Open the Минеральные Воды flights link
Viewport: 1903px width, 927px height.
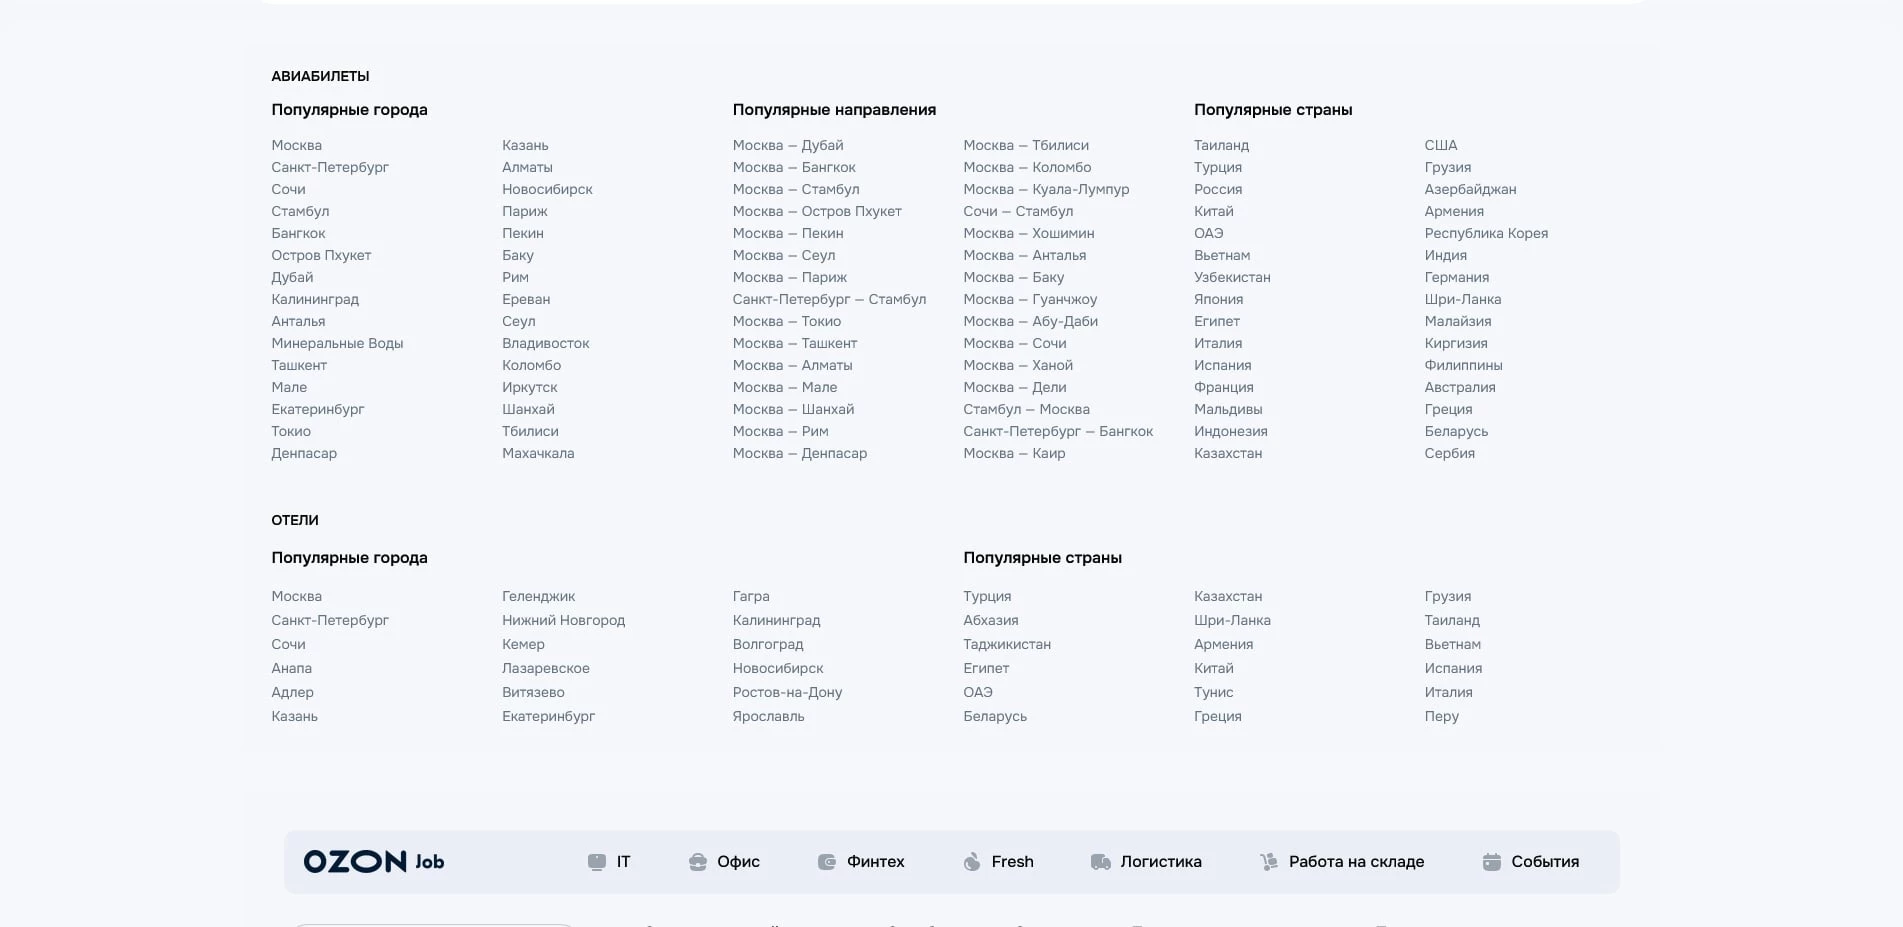pyautogui.click(x=337, y=343)
